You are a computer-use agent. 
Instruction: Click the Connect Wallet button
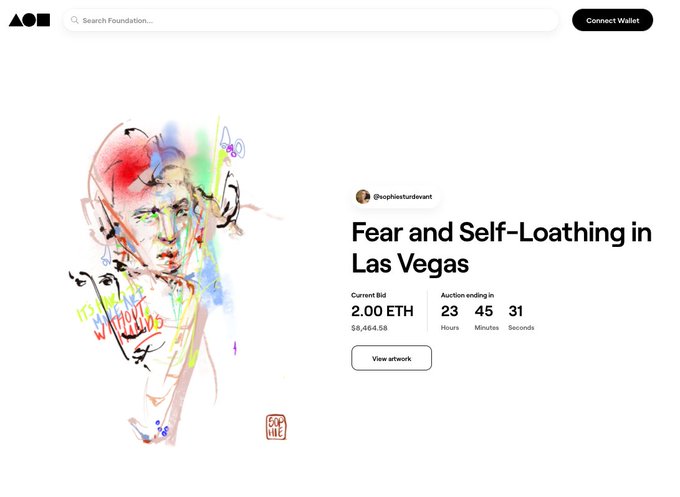click(612, 20)
